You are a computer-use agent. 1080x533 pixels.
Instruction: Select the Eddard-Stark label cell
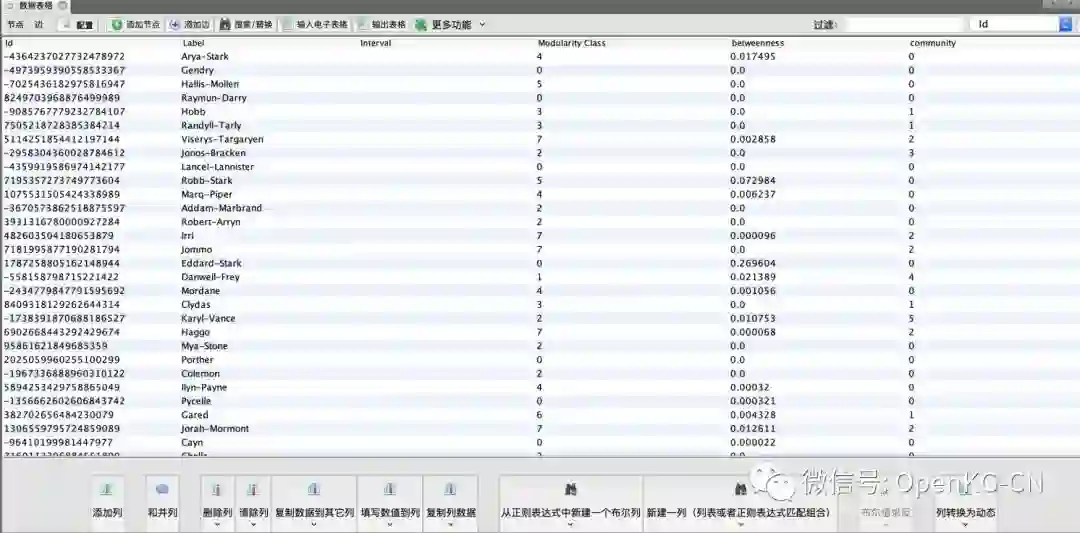coord(211,263)
